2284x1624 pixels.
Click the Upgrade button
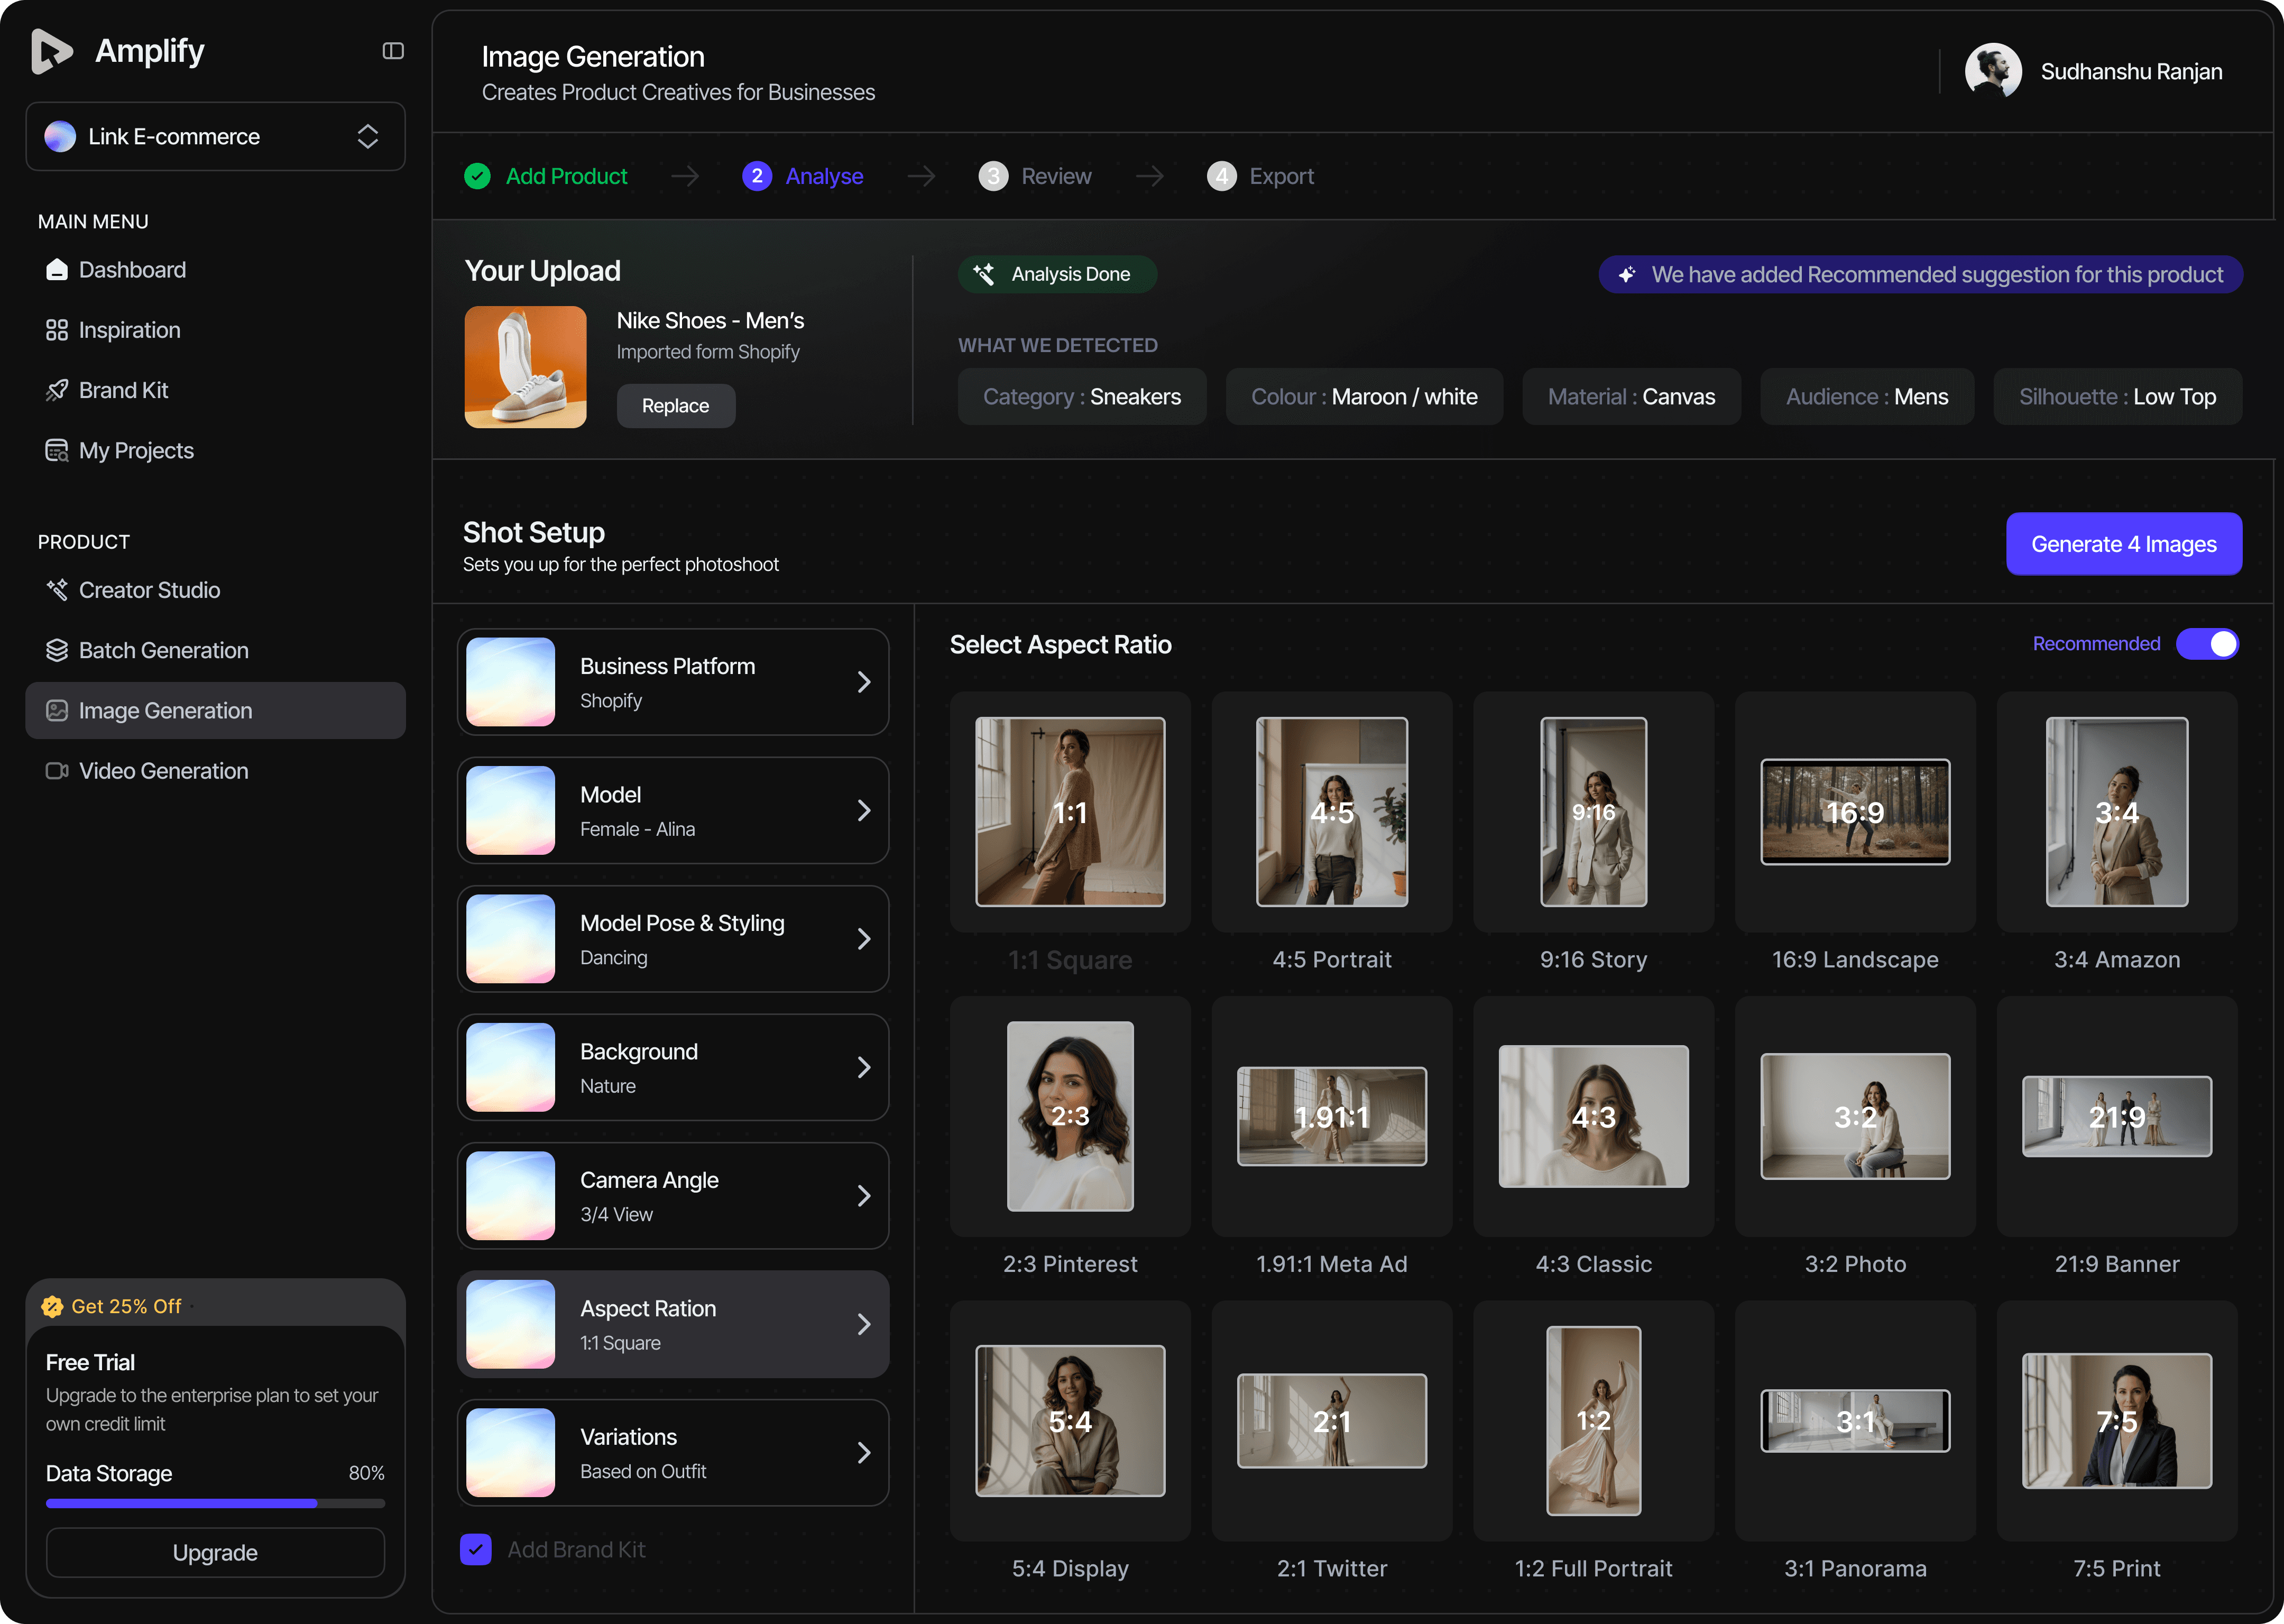coord(215,1552)
